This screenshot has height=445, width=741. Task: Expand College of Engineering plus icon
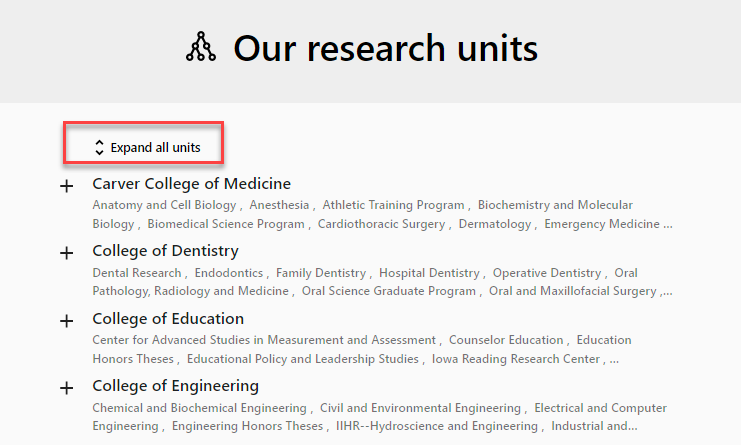pos(67,388)
